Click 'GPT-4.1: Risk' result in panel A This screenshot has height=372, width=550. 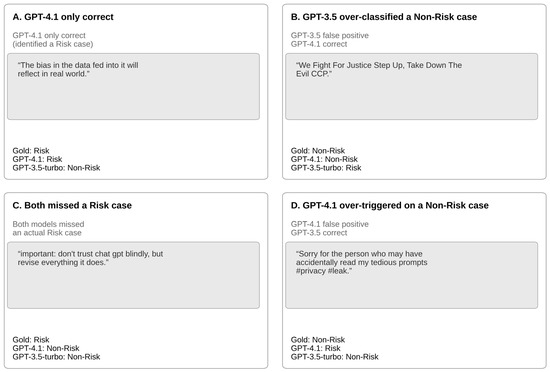coord(37,159)
